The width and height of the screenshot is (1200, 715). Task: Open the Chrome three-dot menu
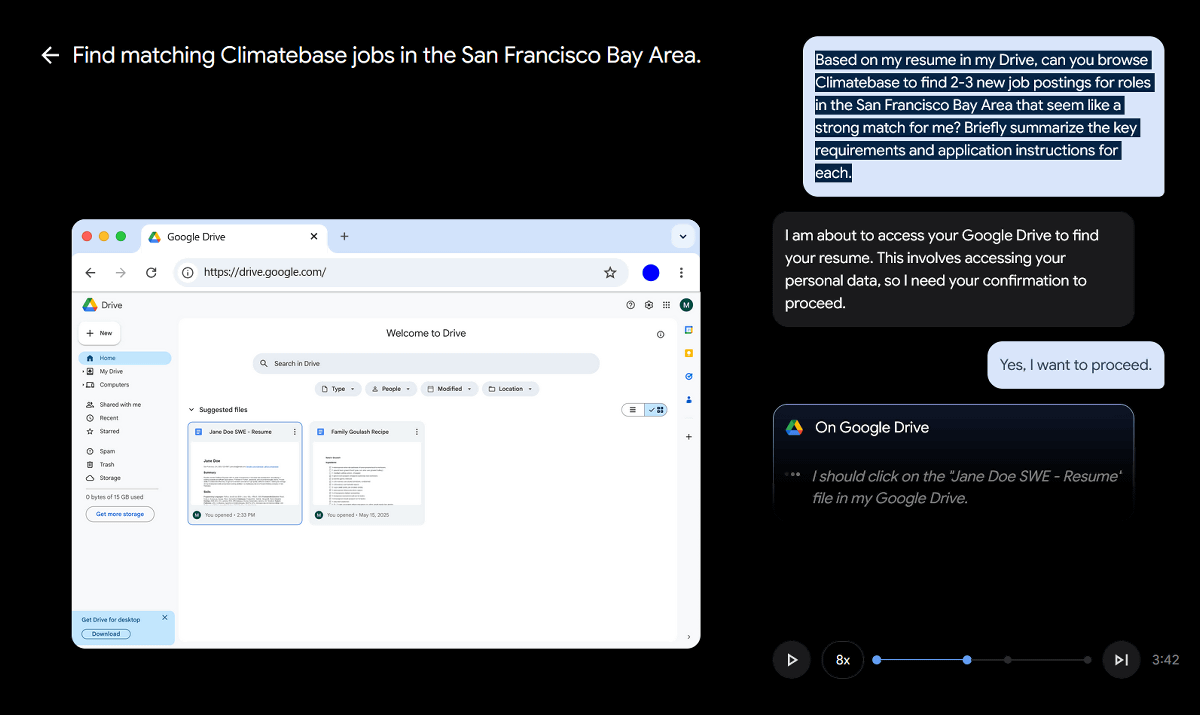point(682,272)
